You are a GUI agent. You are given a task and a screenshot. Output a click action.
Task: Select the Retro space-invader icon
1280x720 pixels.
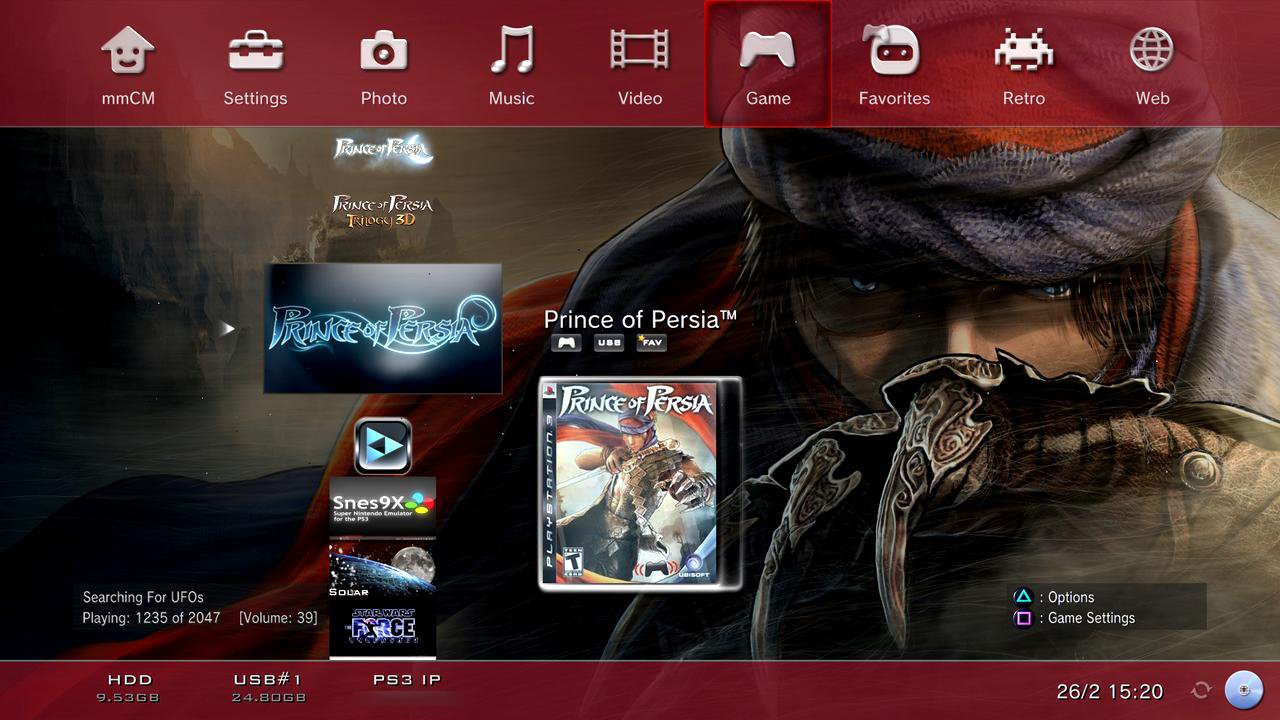coord(1024,50)
